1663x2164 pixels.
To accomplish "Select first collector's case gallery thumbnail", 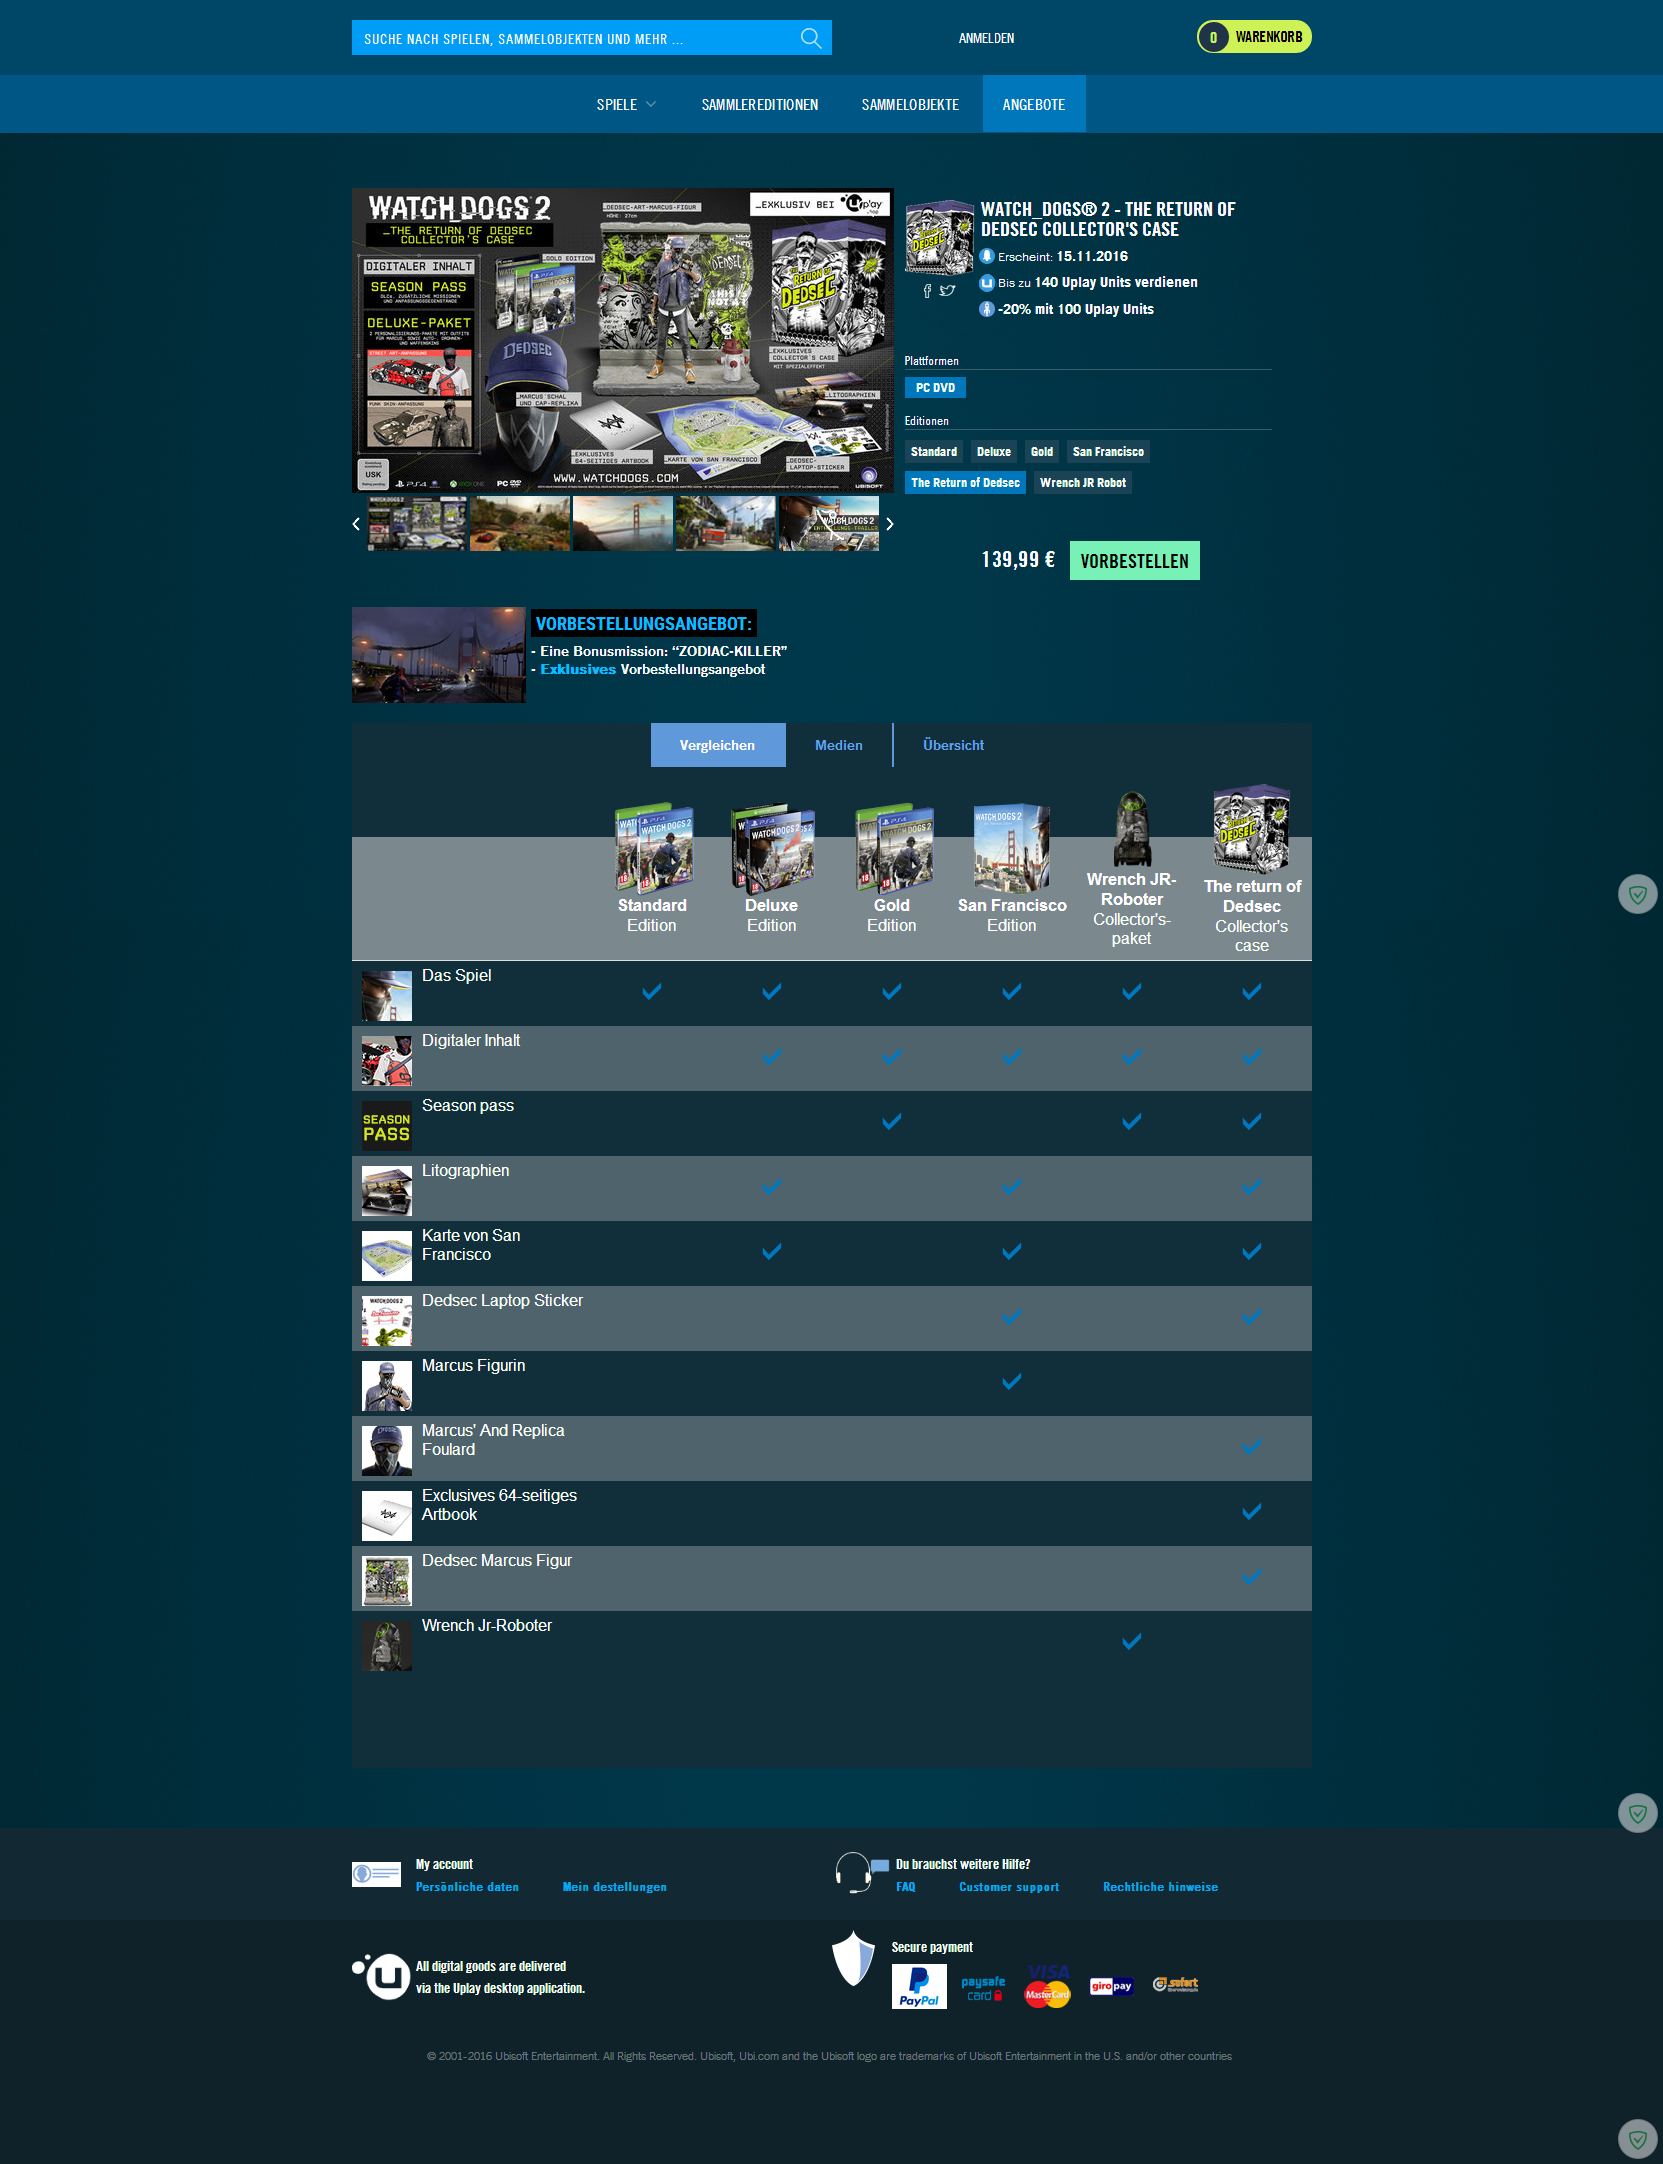I will [x=417, y=523].
